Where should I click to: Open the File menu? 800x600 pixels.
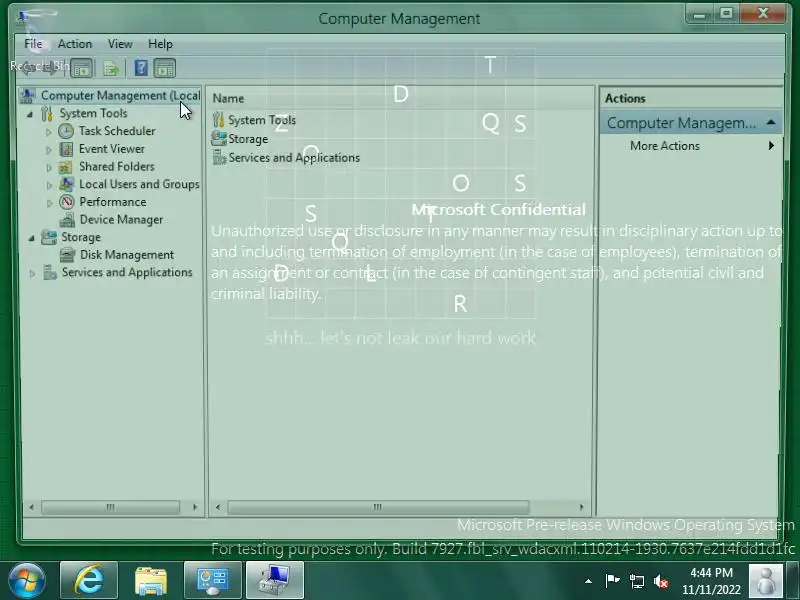(x=33, y=44)
